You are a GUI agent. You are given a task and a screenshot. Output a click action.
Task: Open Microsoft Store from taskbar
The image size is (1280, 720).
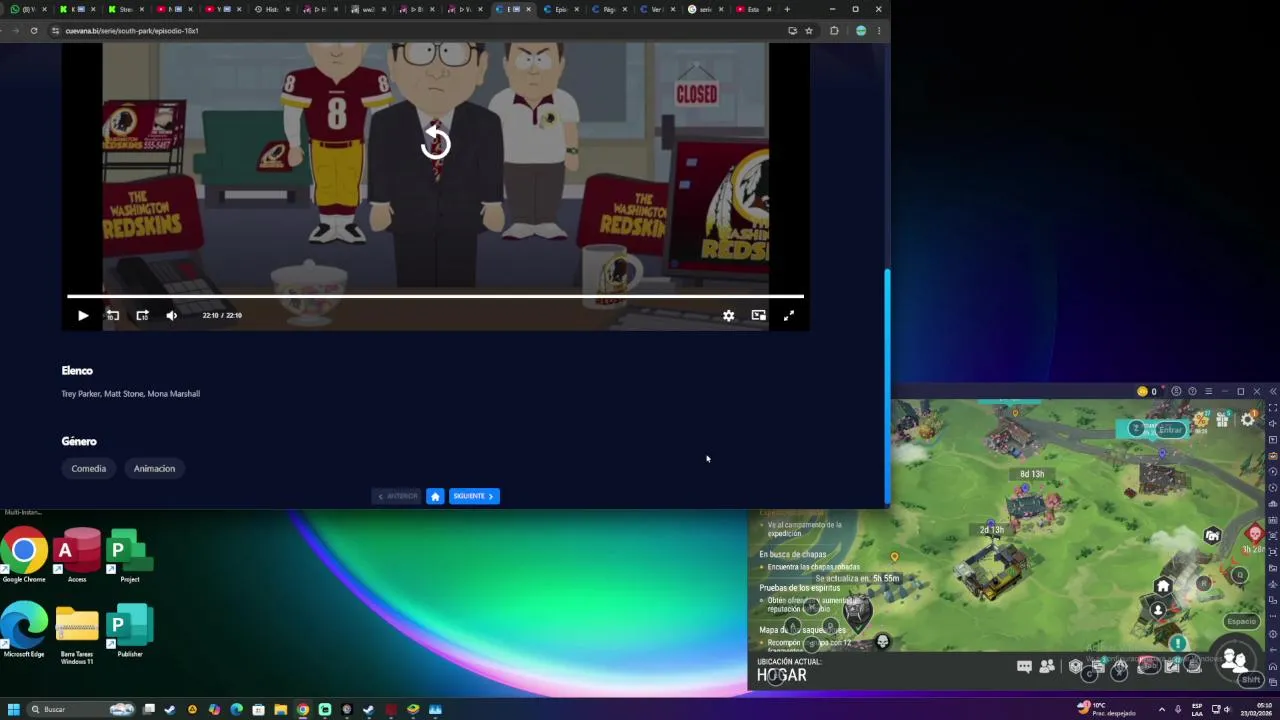[x=259, y=709]
